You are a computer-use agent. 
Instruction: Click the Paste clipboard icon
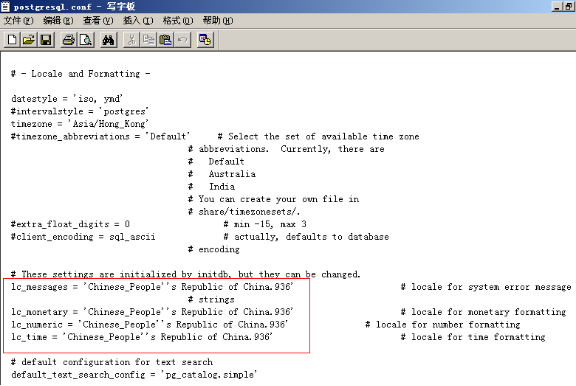(165, 40)
